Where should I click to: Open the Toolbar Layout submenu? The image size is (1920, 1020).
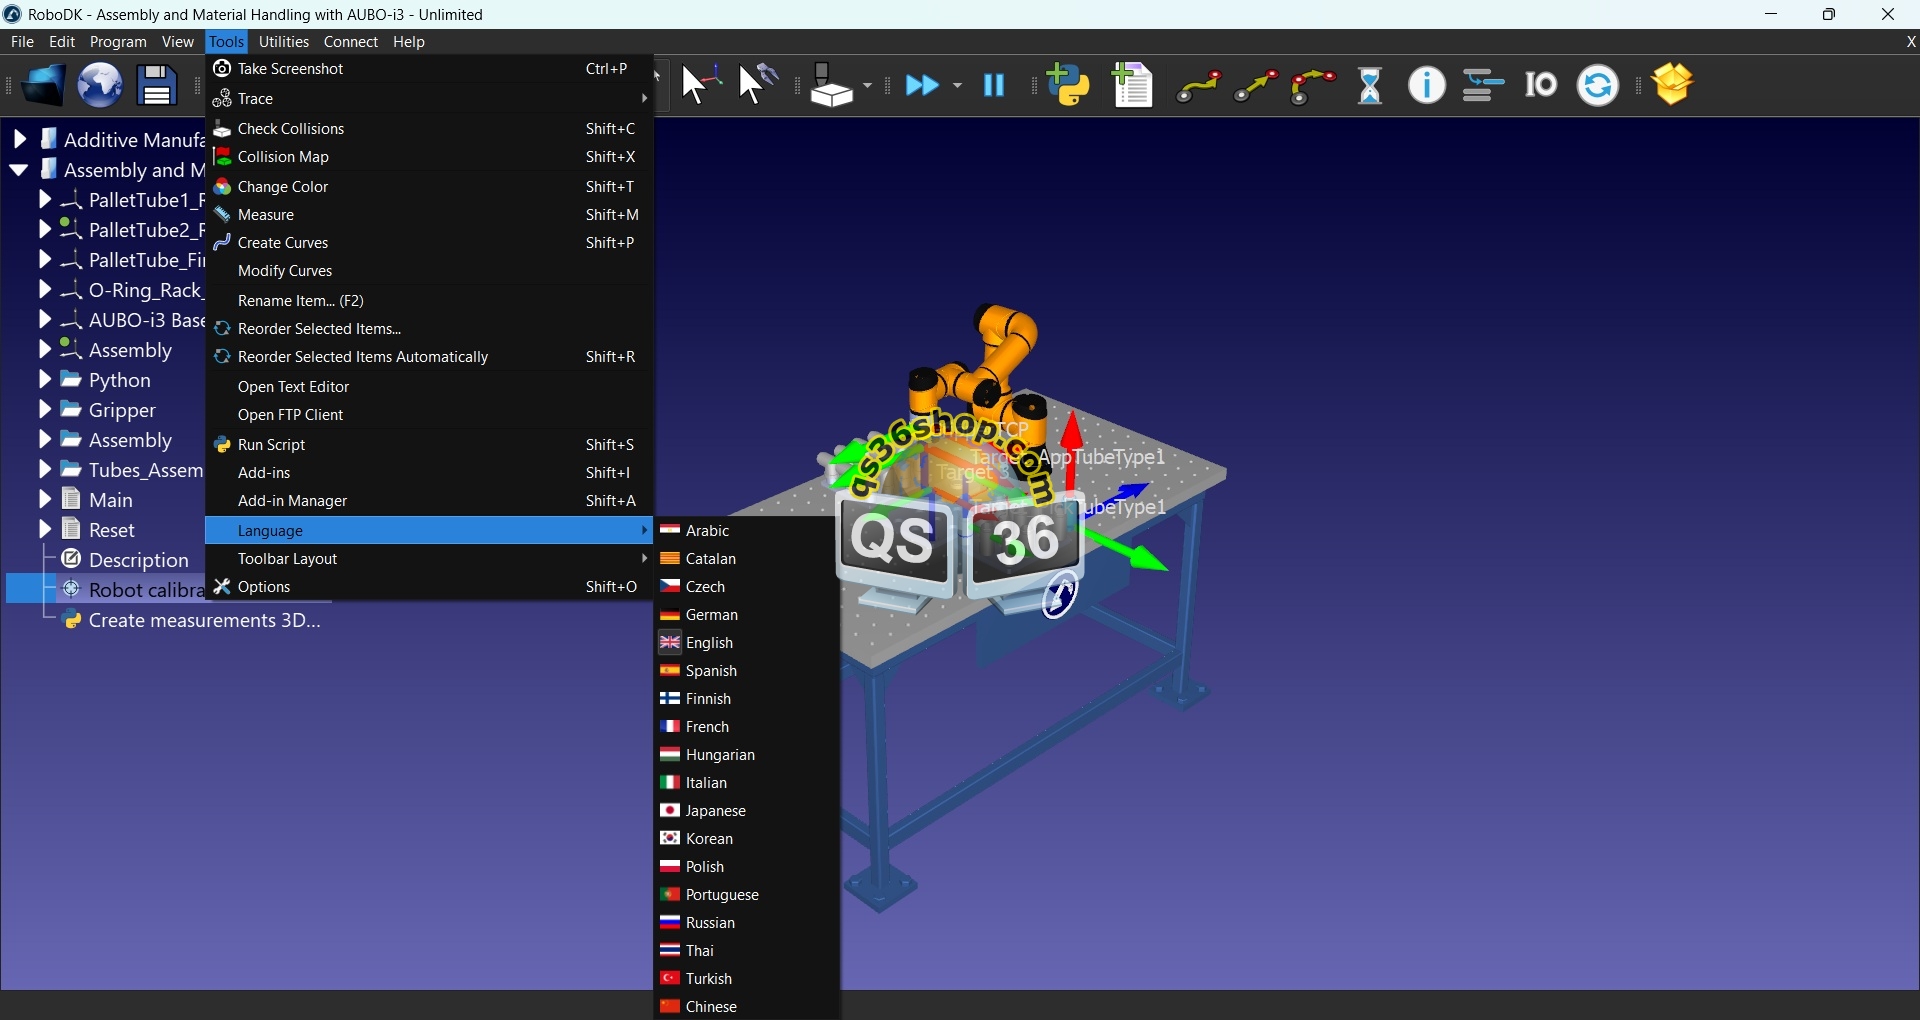[x=290, y=560]
